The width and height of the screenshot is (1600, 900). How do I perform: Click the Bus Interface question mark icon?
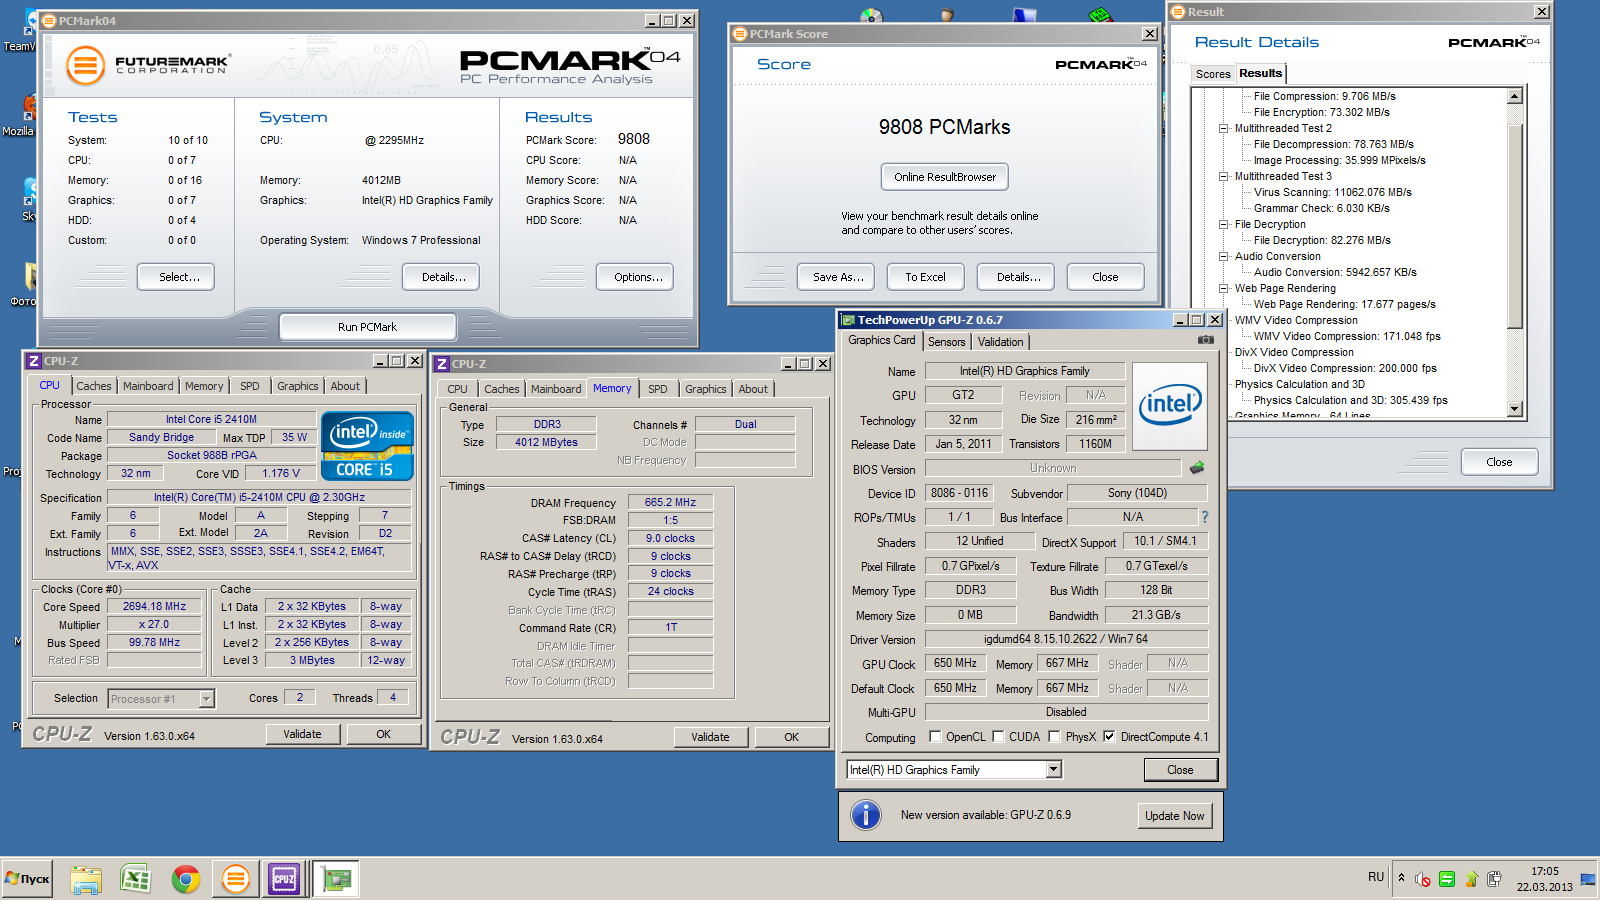1205,517
